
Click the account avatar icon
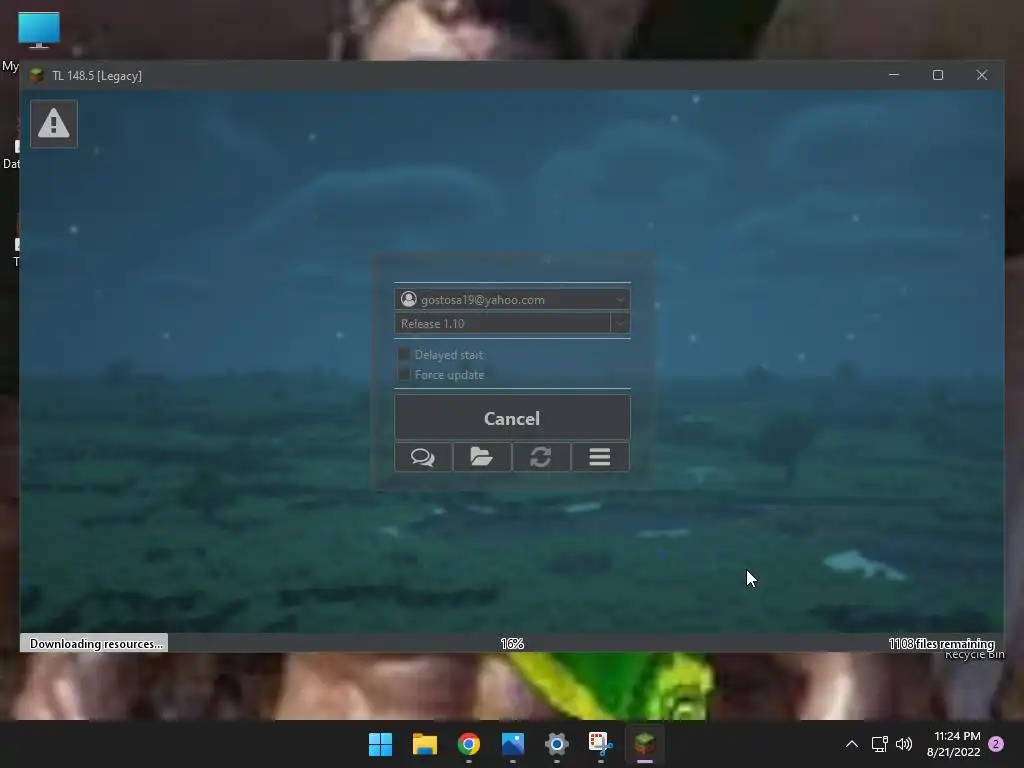(409, 299)
